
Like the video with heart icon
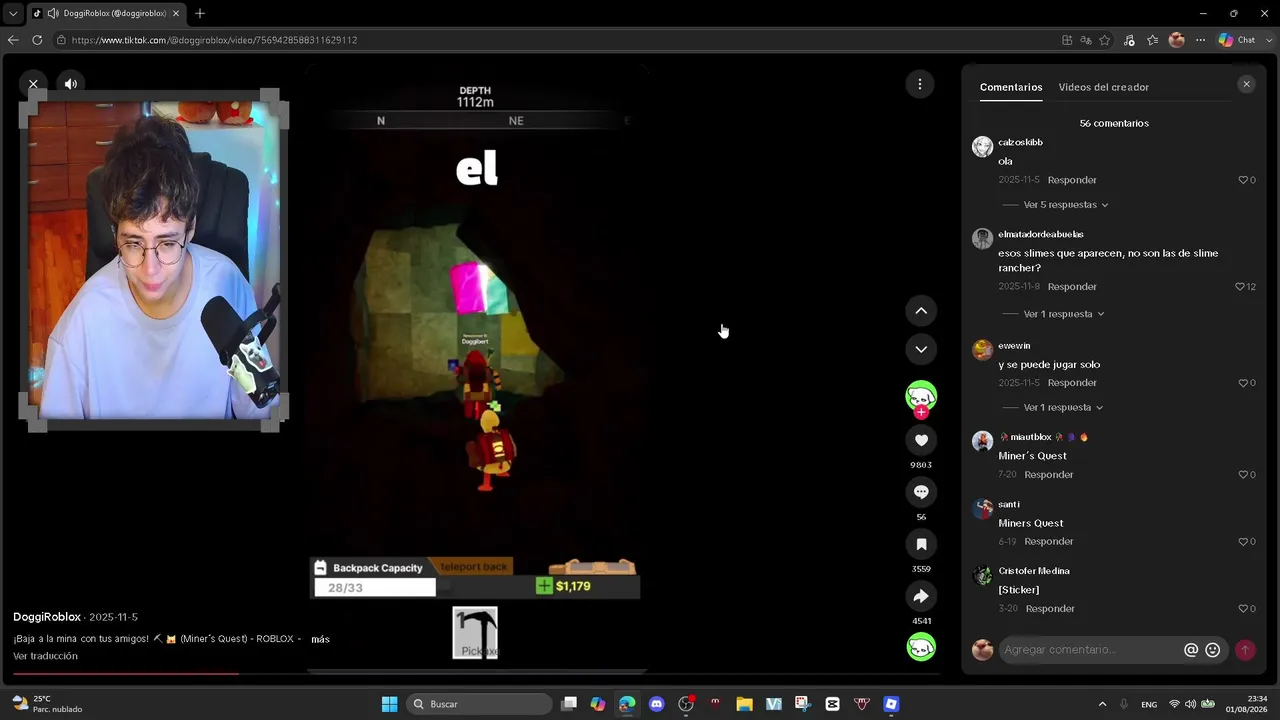coord(921,440)
